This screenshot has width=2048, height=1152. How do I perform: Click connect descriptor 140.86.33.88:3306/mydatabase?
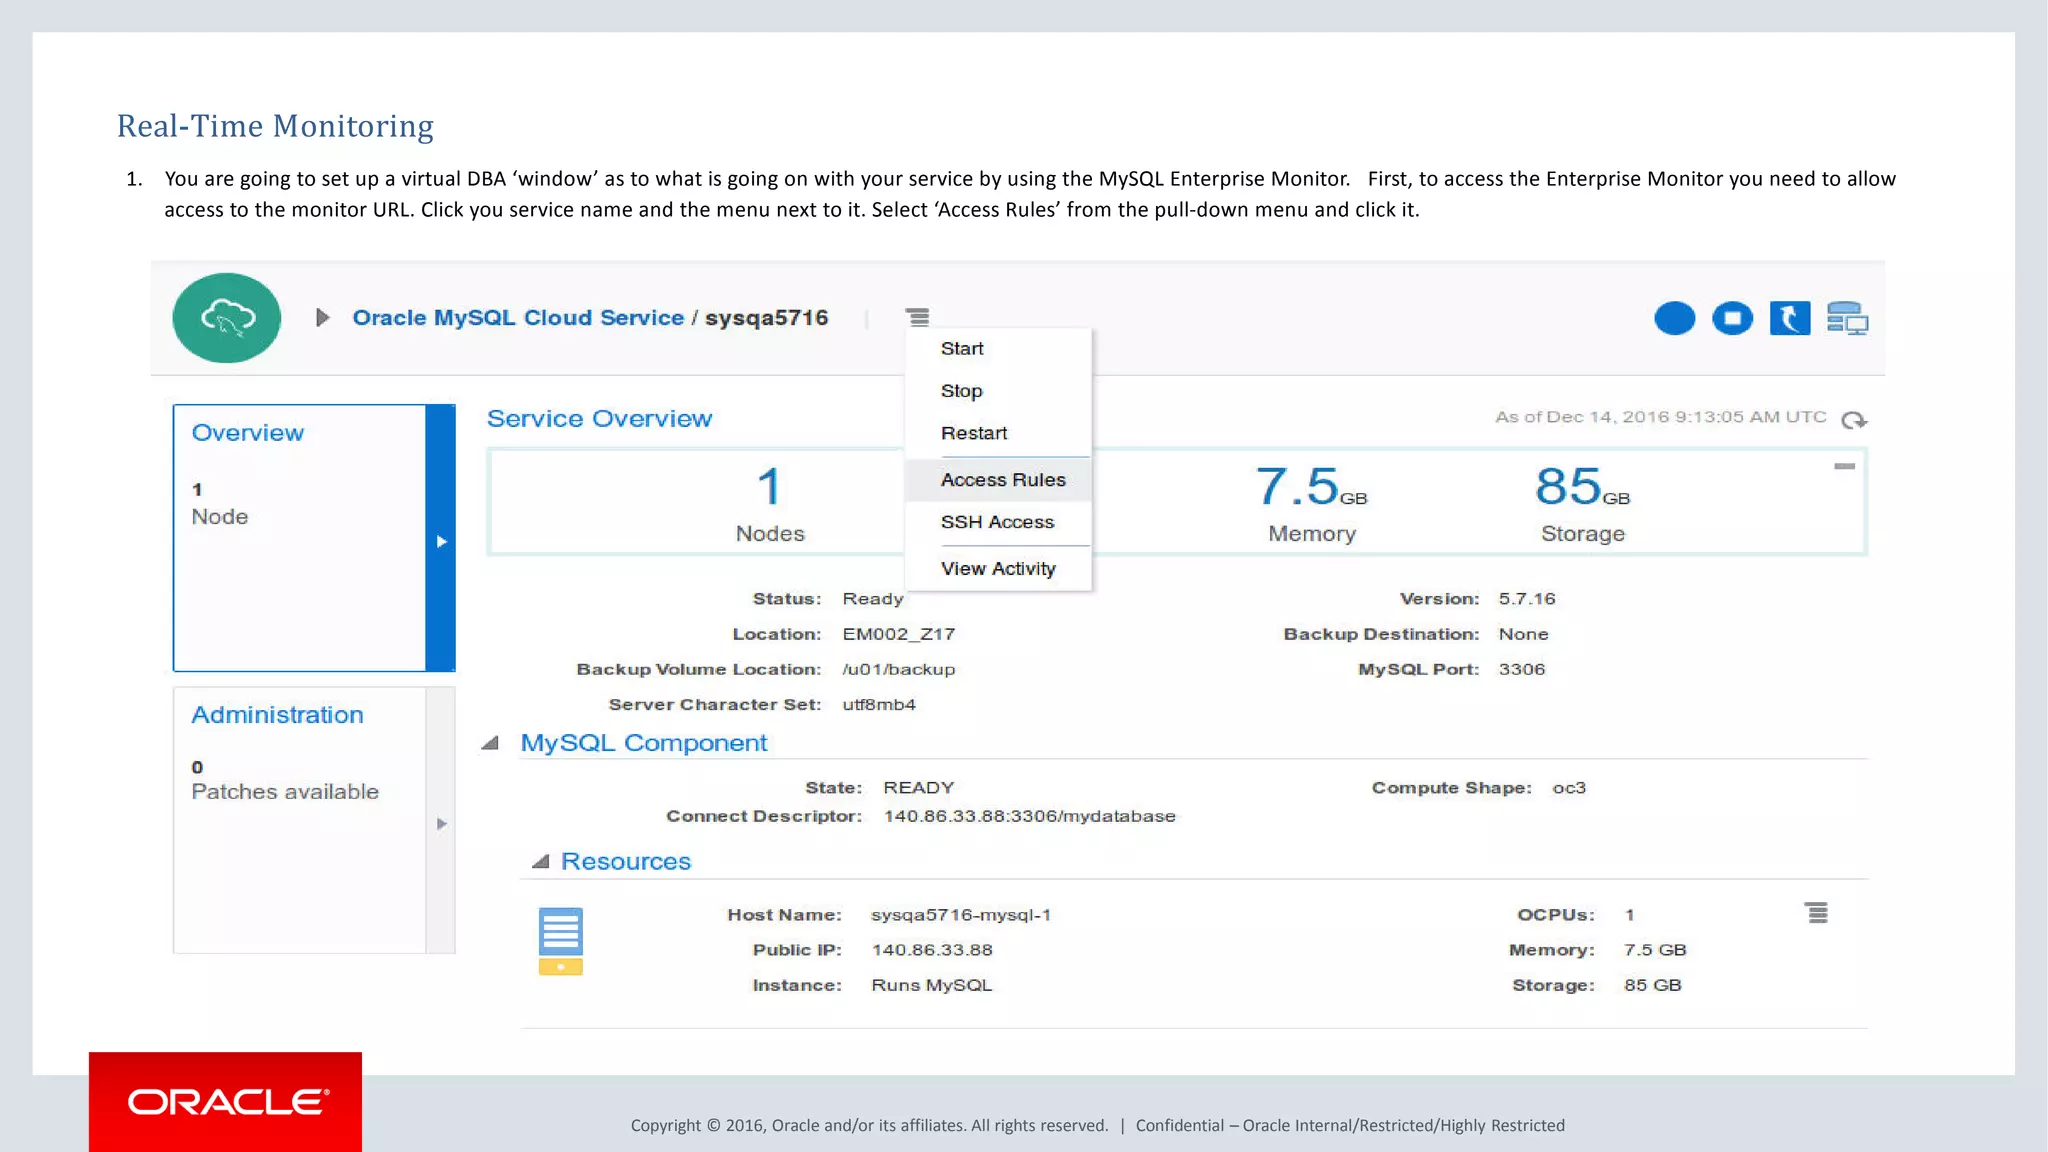1030,816
